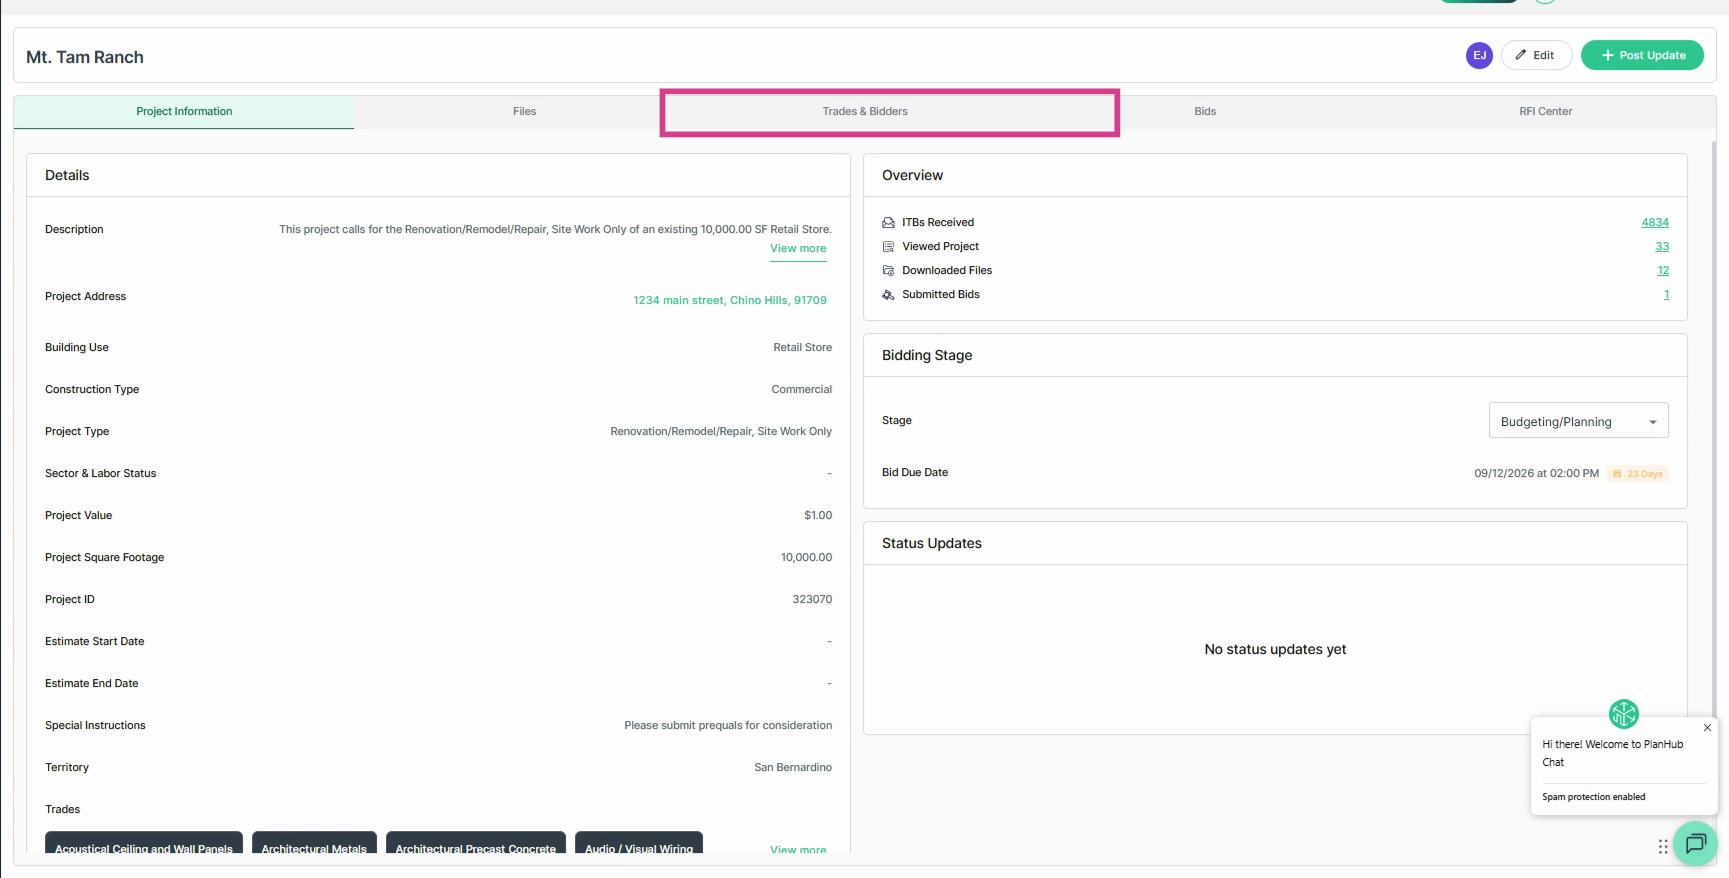Select the Architectural Precast Concrete trade chip
The width and height of the screenshot is (1729, 878).
pos(476,843)
